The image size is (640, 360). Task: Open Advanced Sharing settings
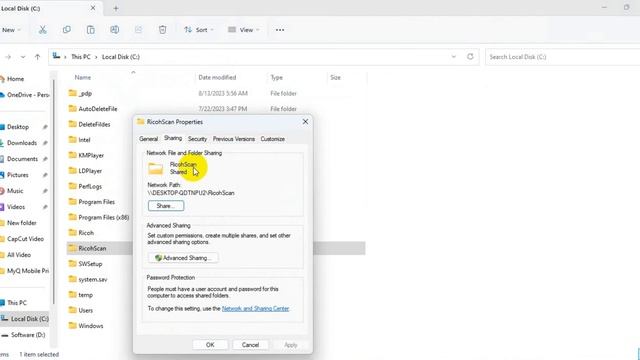pyautogui.click(x=183, y=258)
